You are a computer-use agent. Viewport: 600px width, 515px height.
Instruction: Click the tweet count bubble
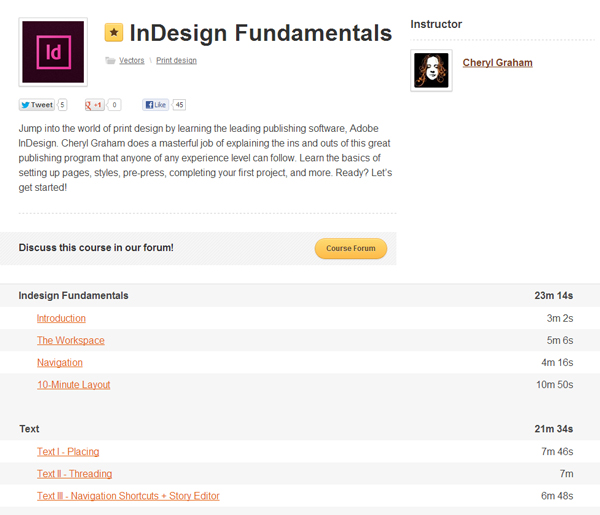click(x=63, y=104)
